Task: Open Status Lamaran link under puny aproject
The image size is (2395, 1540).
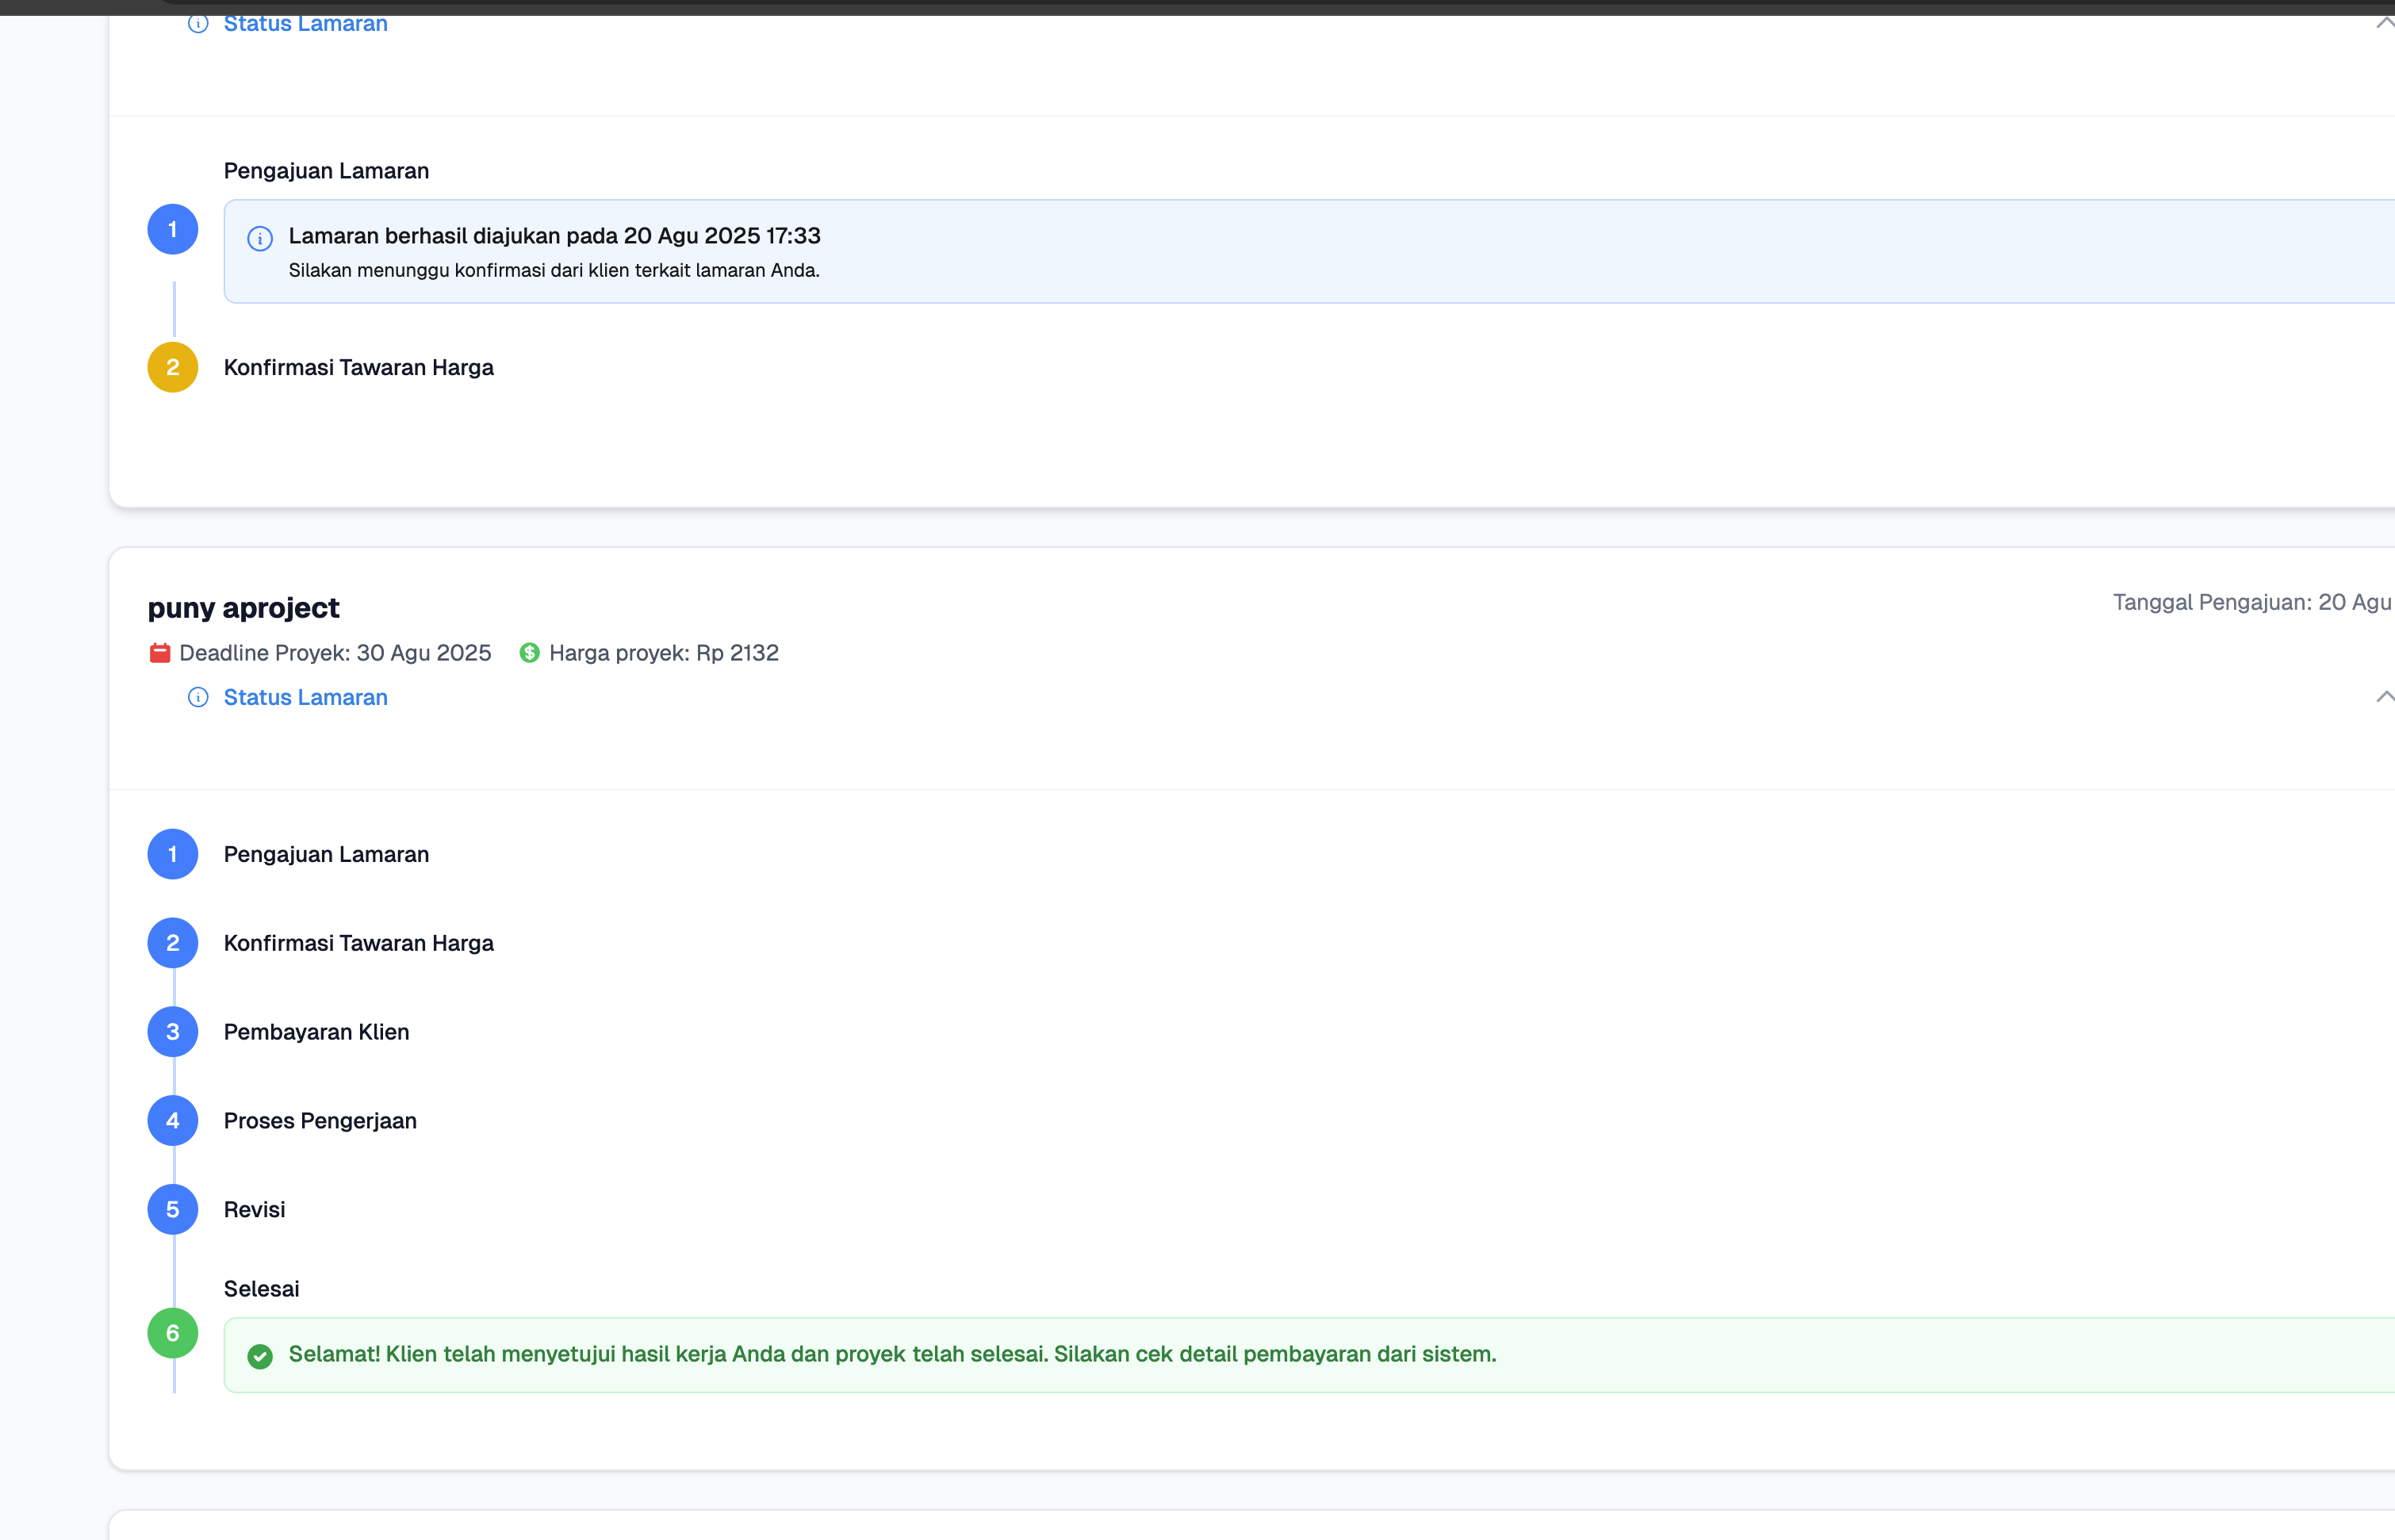Action: pos(305,697)
